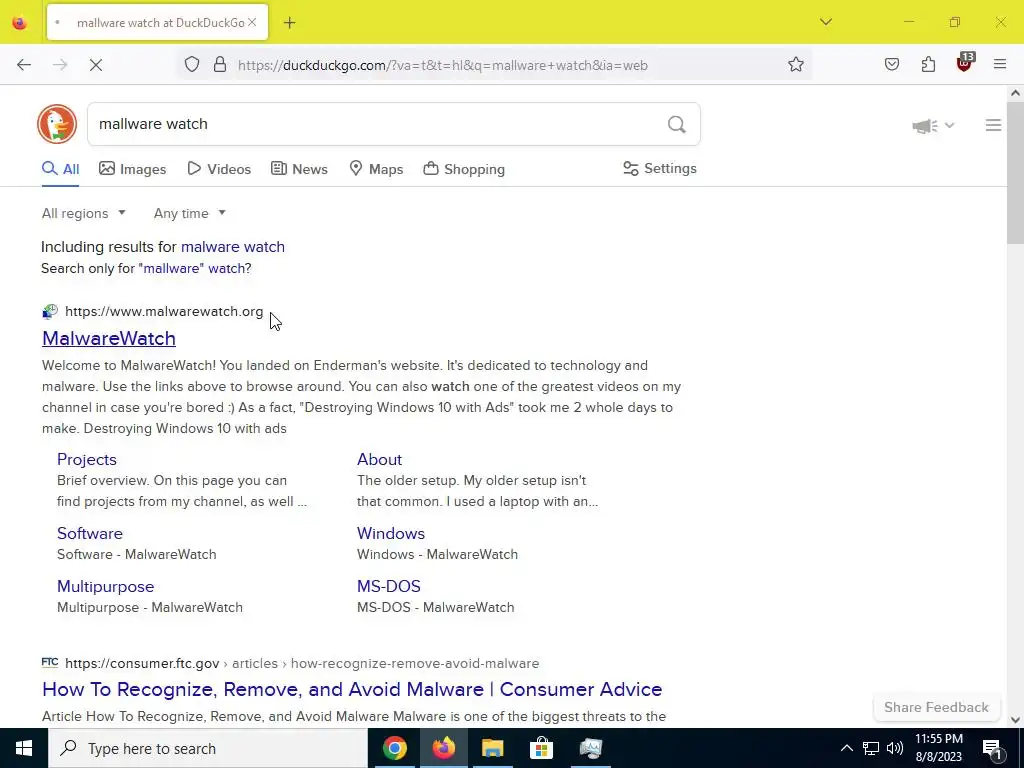Image resolution: width=1024 pixels, height=768 pixels.
Task: Click the page vertical scrollbar thumb
Action: (1015, 173)
